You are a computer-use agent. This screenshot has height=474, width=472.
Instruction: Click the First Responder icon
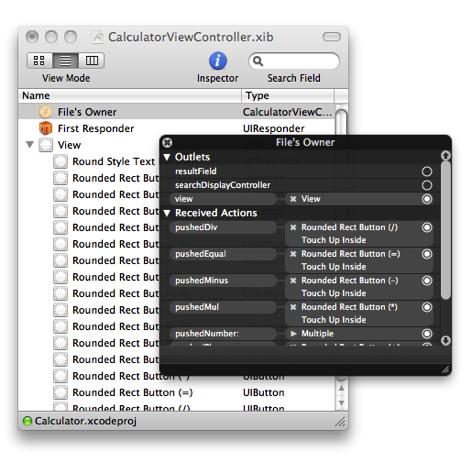pos(45,128)
